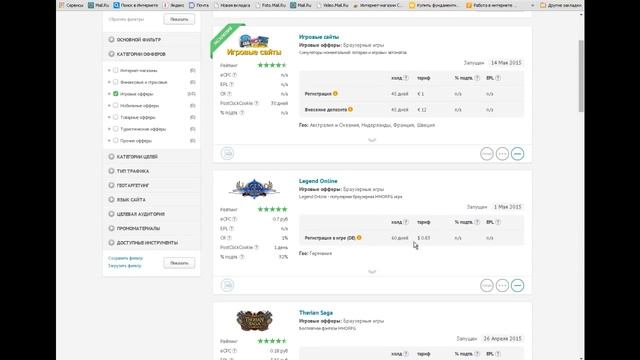Click Сбросить фильтры at top of sidebar

(126, 19)
